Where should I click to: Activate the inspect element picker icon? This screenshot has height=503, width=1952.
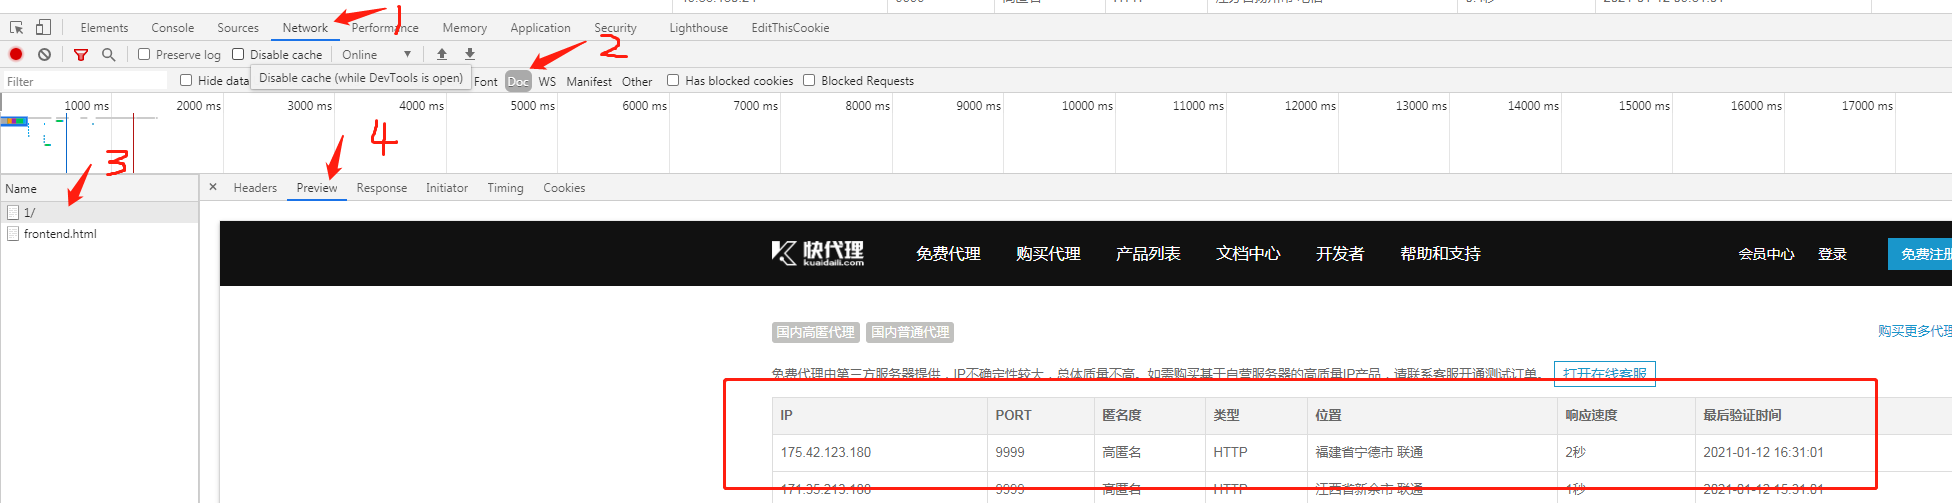pos(16,27)
